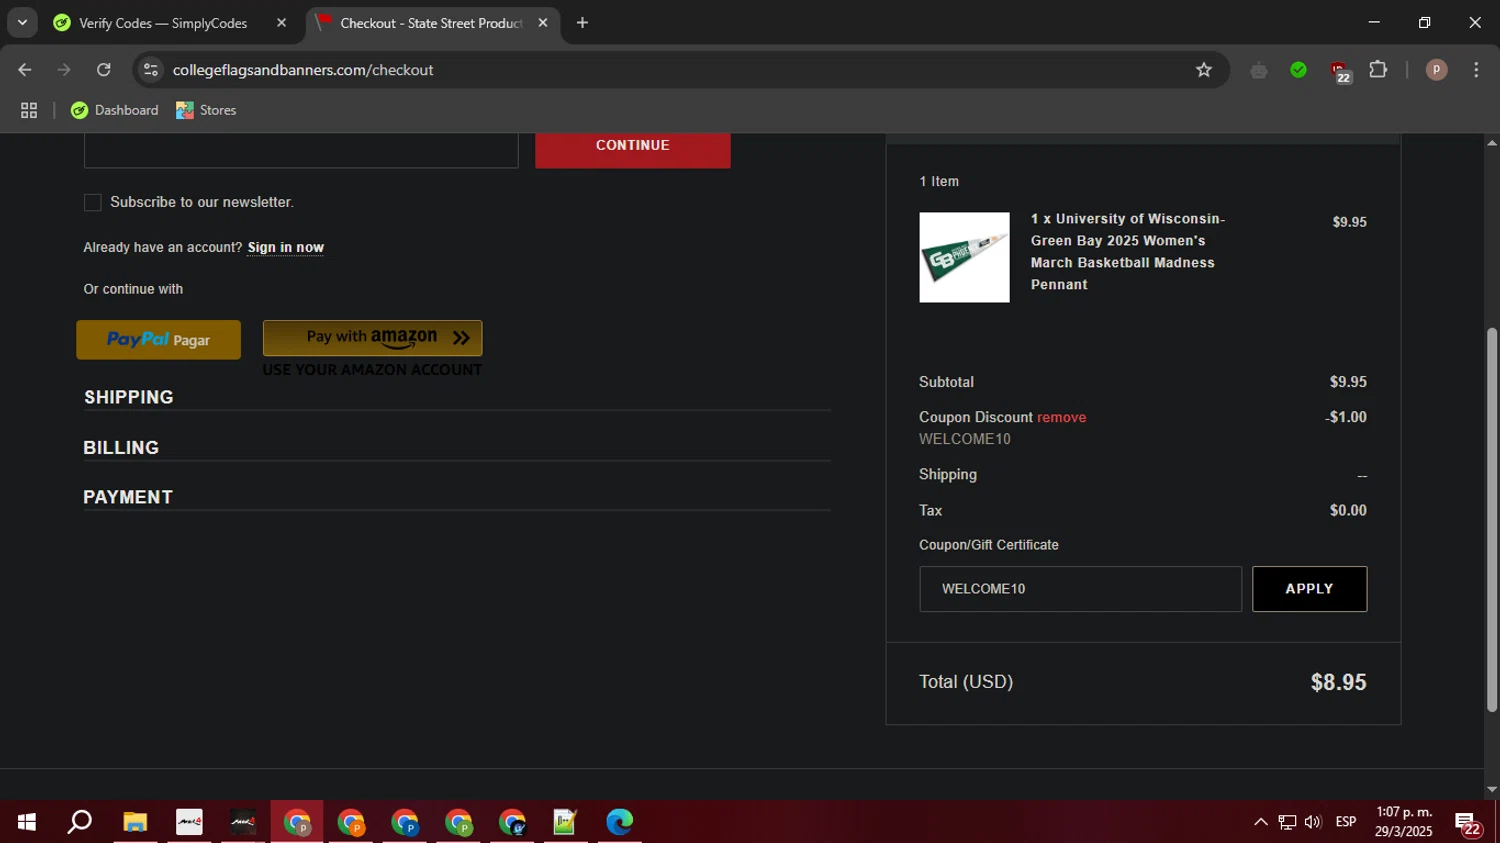Expand the tab search dropdown

click(22, 23)
